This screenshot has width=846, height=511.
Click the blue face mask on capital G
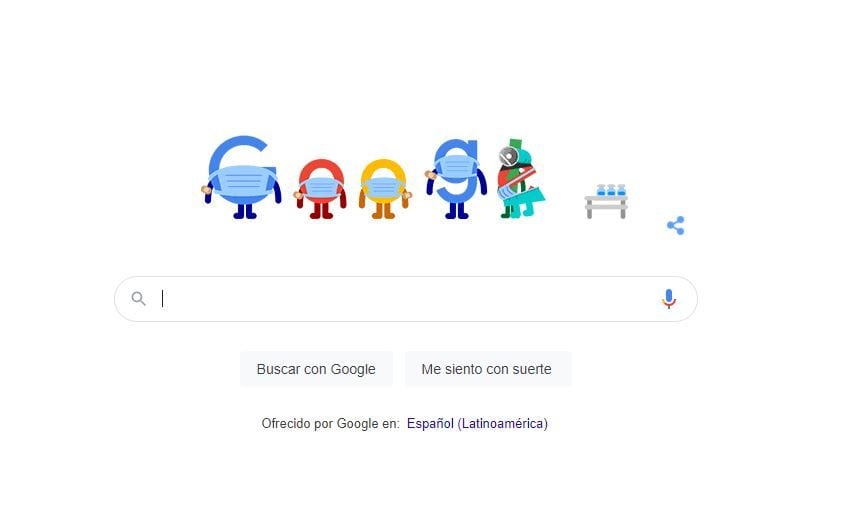(x=242, y=182)
